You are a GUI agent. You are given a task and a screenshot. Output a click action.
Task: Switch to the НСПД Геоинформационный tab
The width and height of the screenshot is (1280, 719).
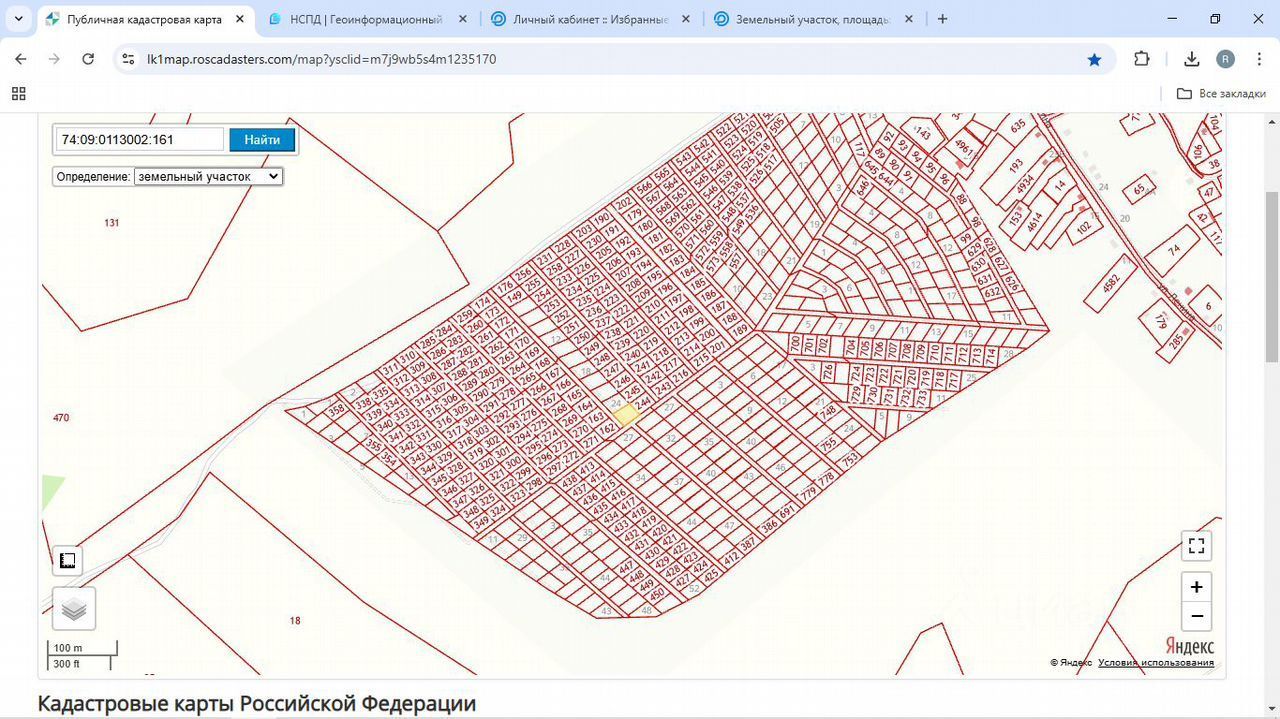pyautogui.click(x=366, y=19)
